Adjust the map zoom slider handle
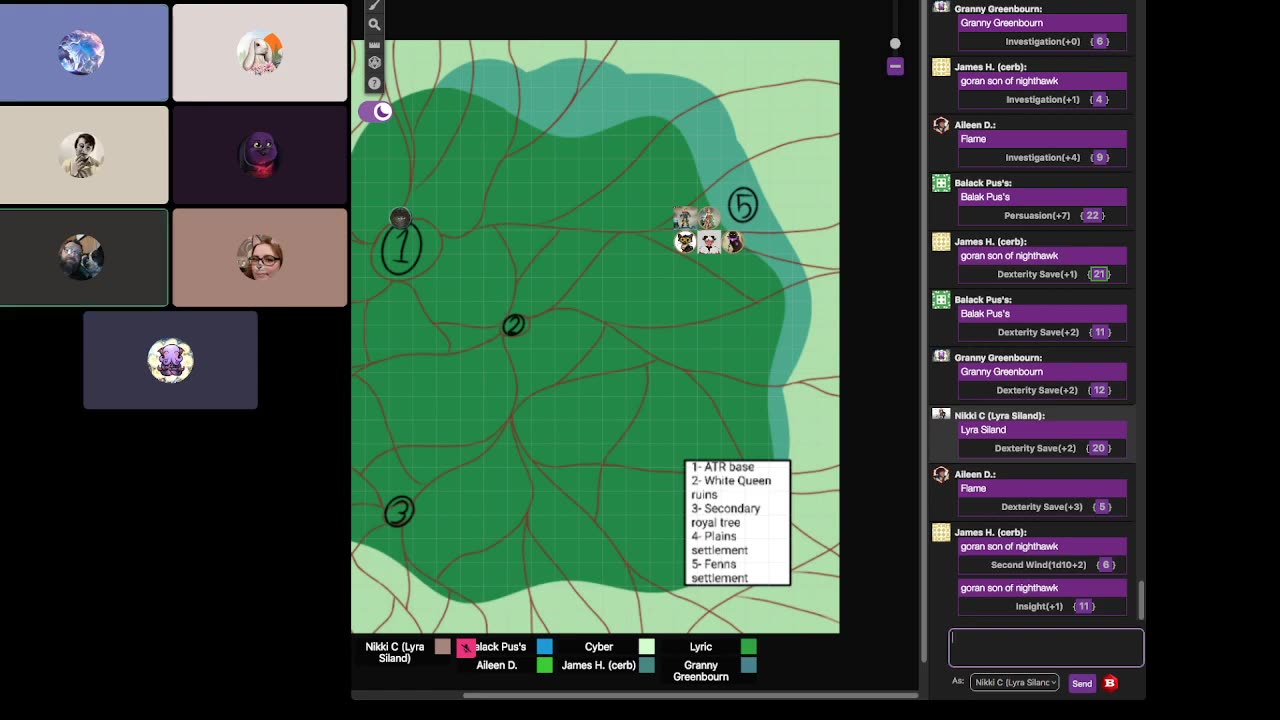1280x720 pixels. click(895, 43)
